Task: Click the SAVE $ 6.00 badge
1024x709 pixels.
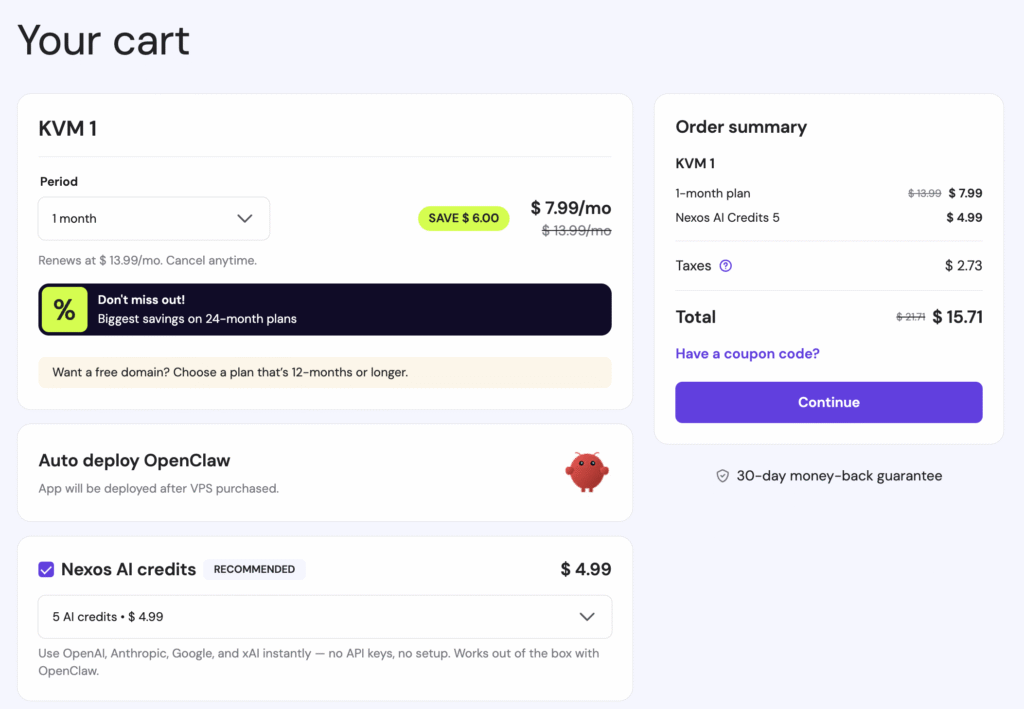Action: [463, 218]
